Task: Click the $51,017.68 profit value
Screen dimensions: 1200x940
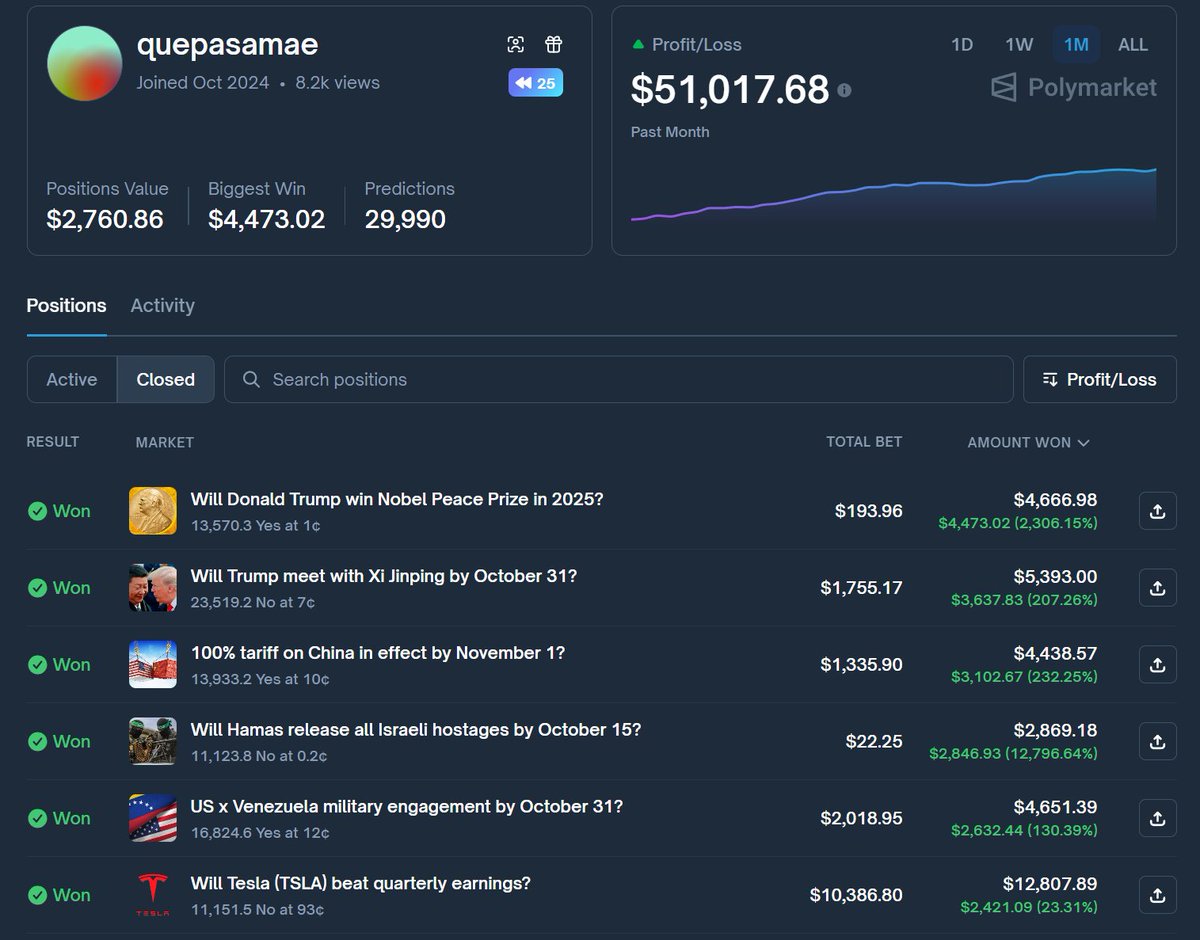Action: click(730, 89)
